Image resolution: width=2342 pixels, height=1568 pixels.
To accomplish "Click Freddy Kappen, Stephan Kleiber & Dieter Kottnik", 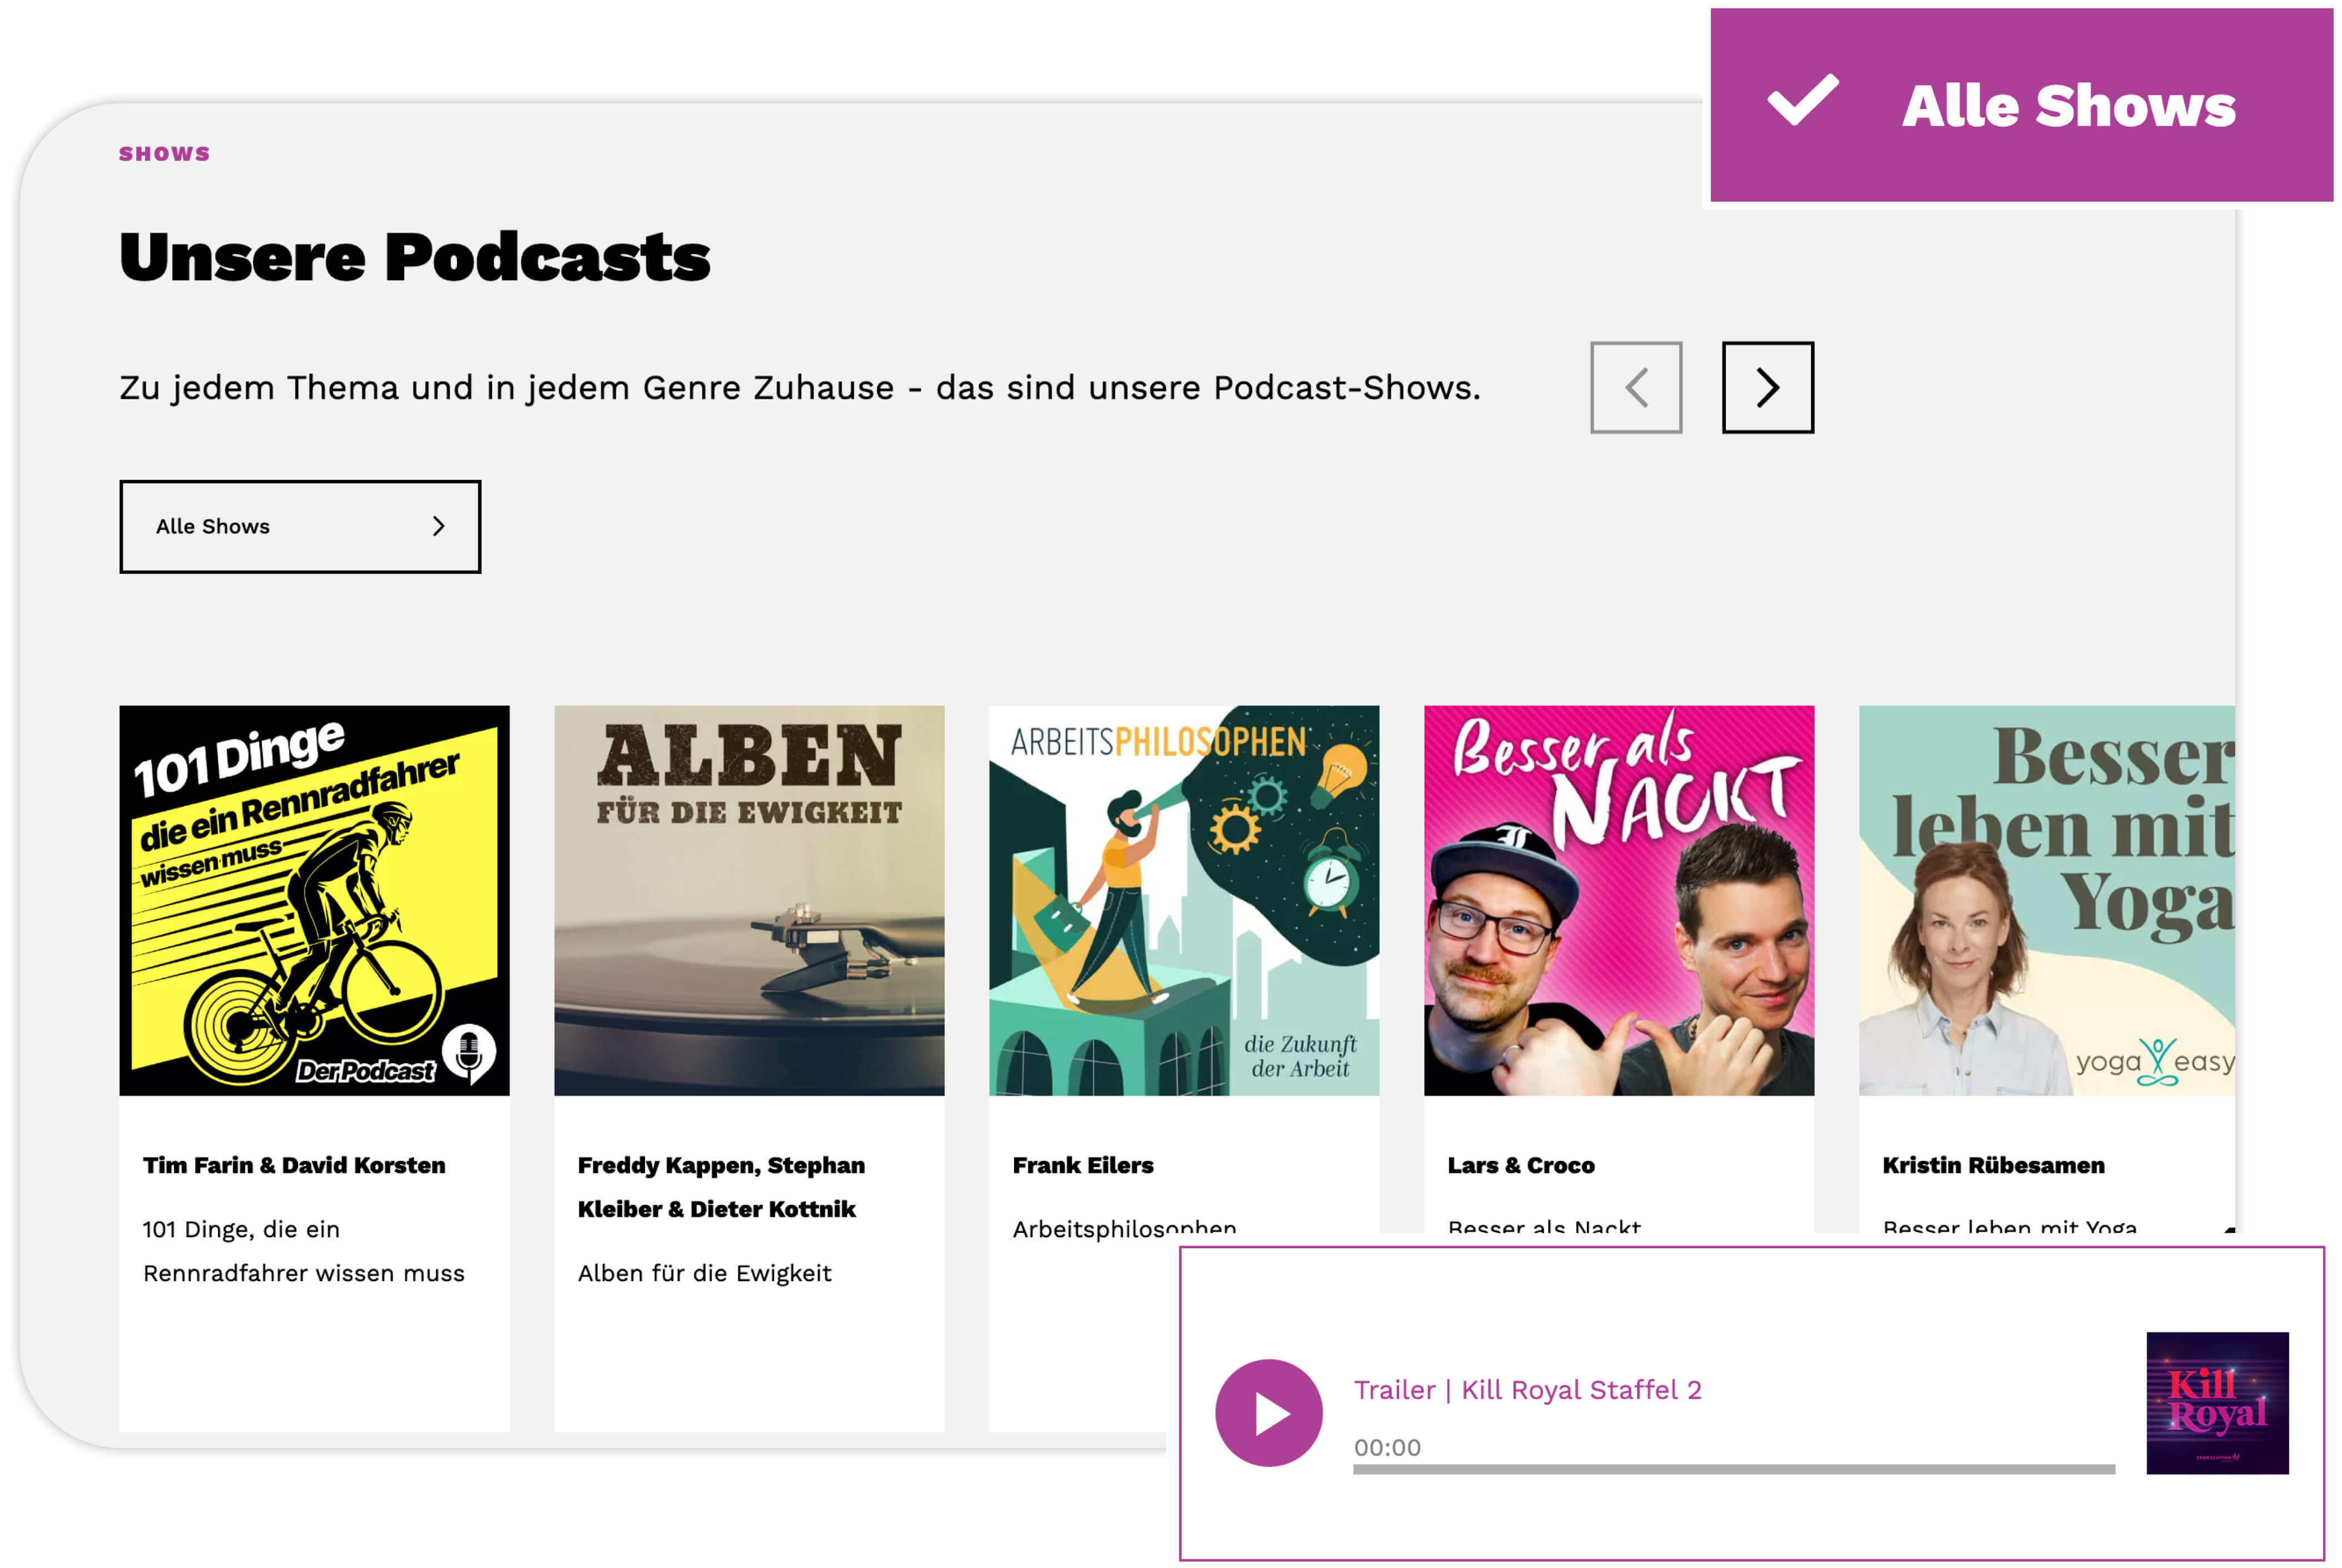I will [721, 1187].
